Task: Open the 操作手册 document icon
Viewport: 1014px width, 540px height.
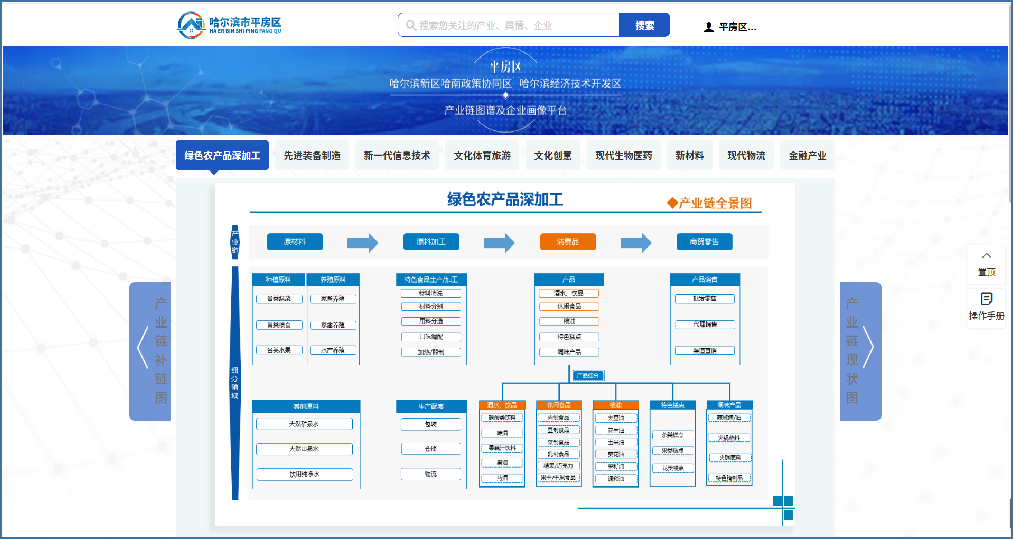Action: tap(986, 299)
